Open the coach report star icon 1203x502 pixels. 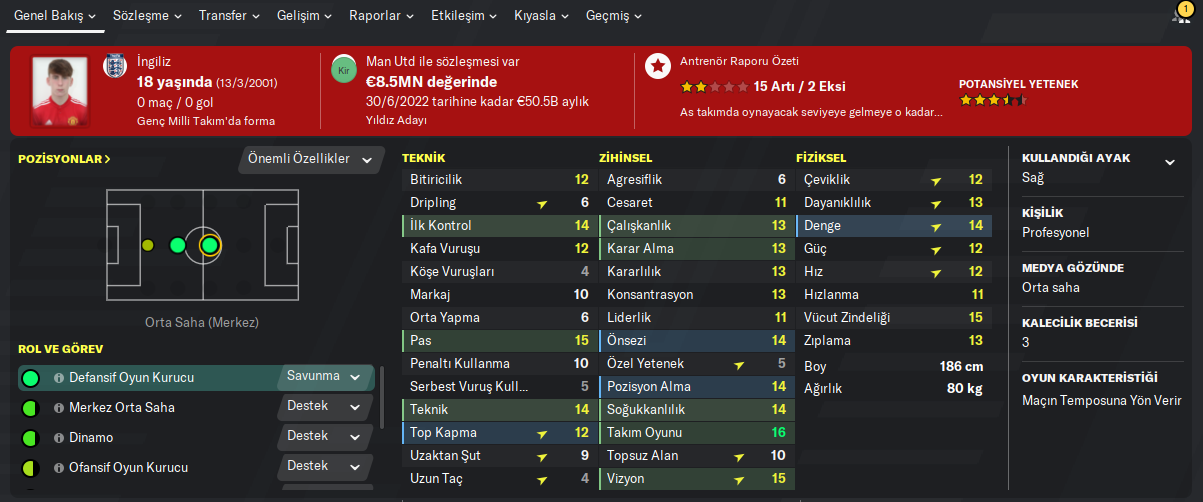click(658, 67)
